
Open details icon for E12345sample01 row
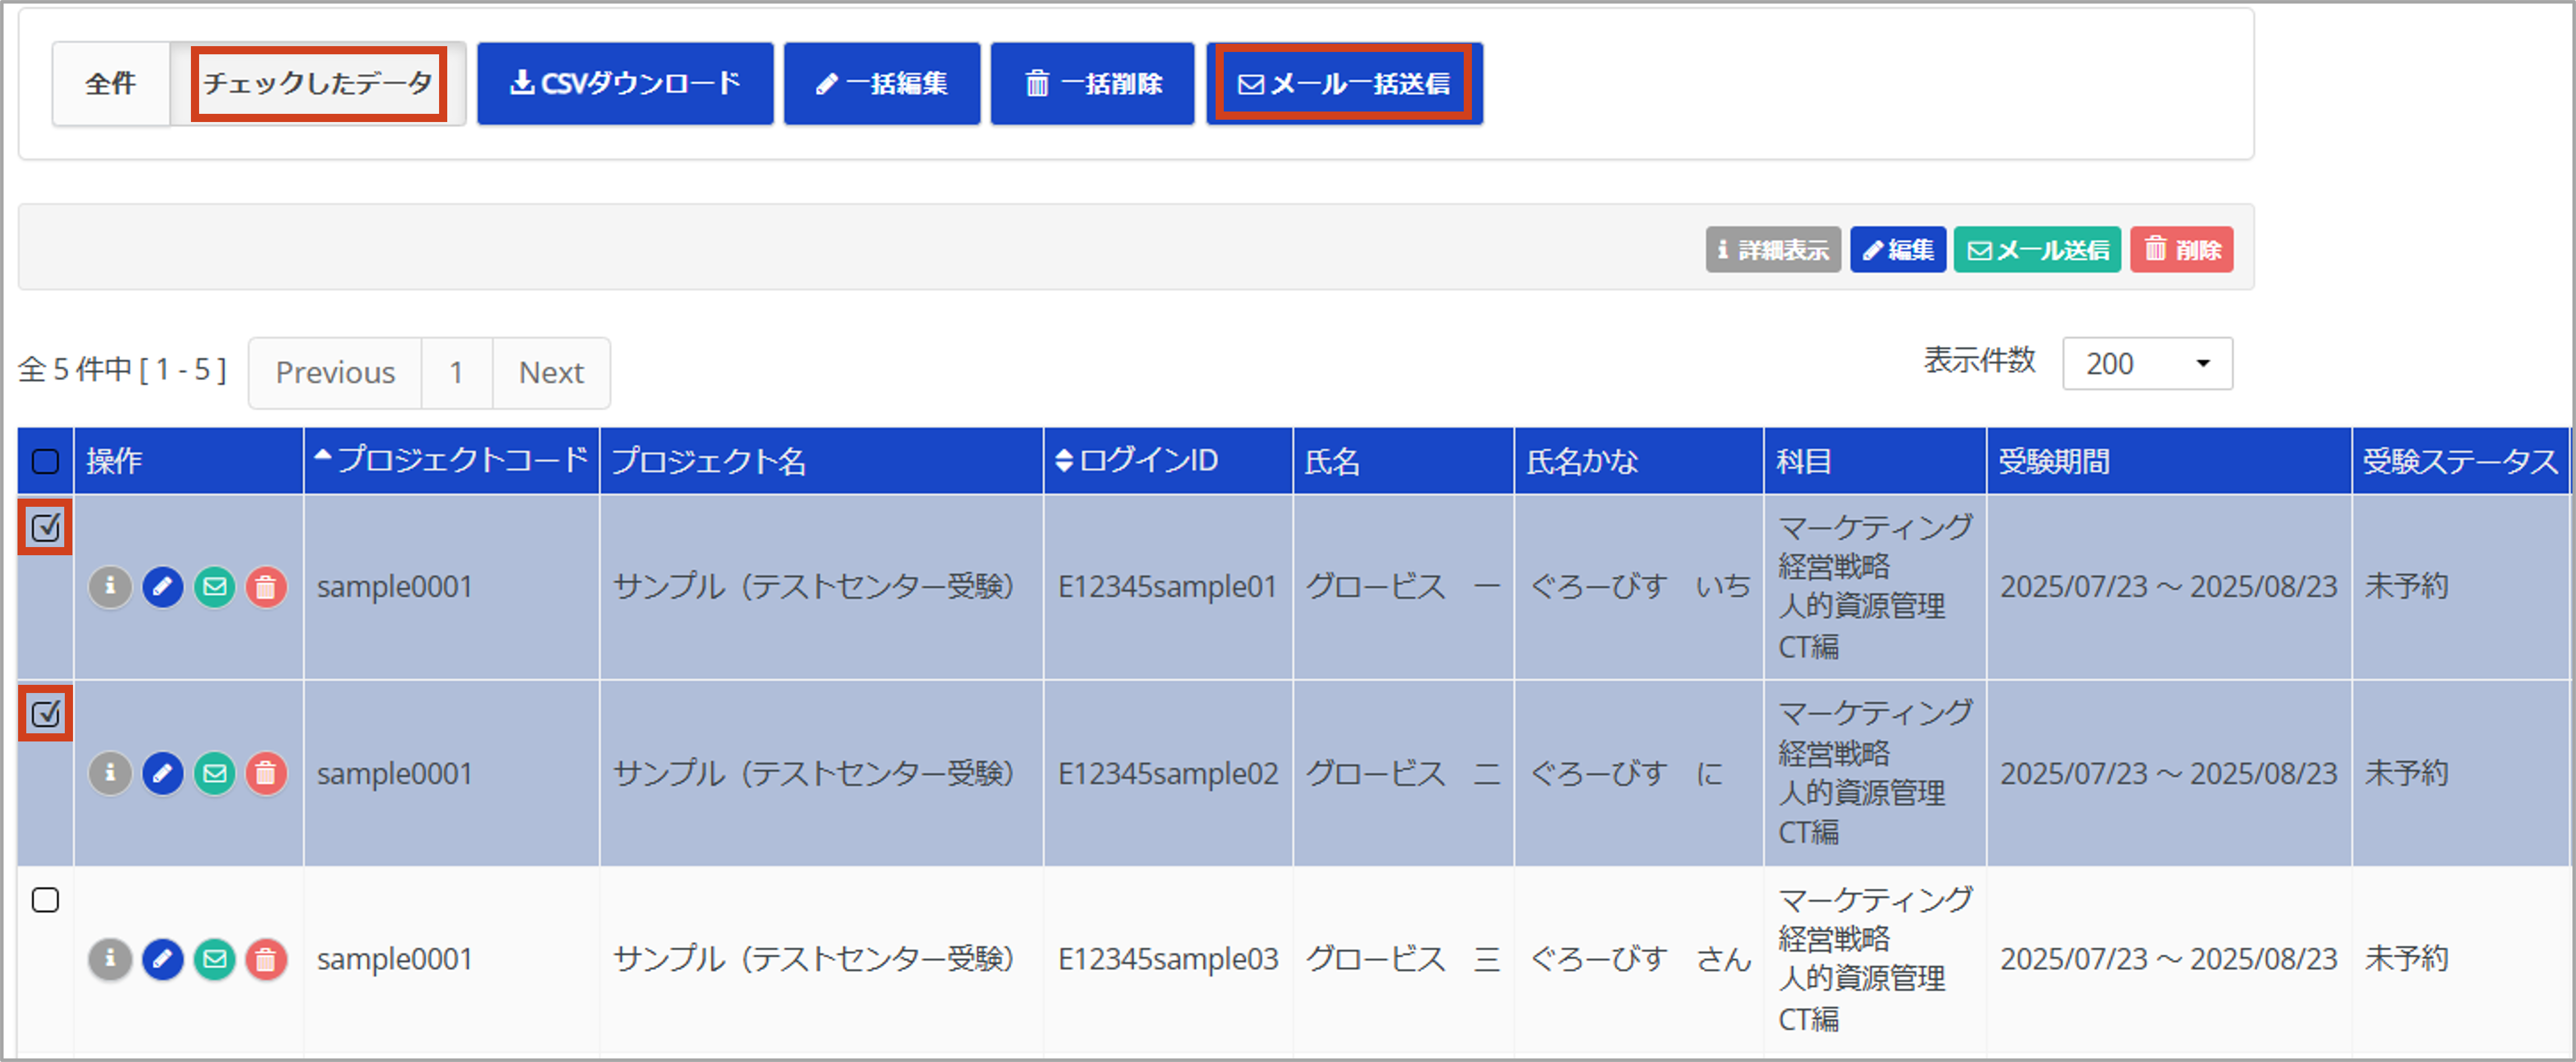(110, 586)
